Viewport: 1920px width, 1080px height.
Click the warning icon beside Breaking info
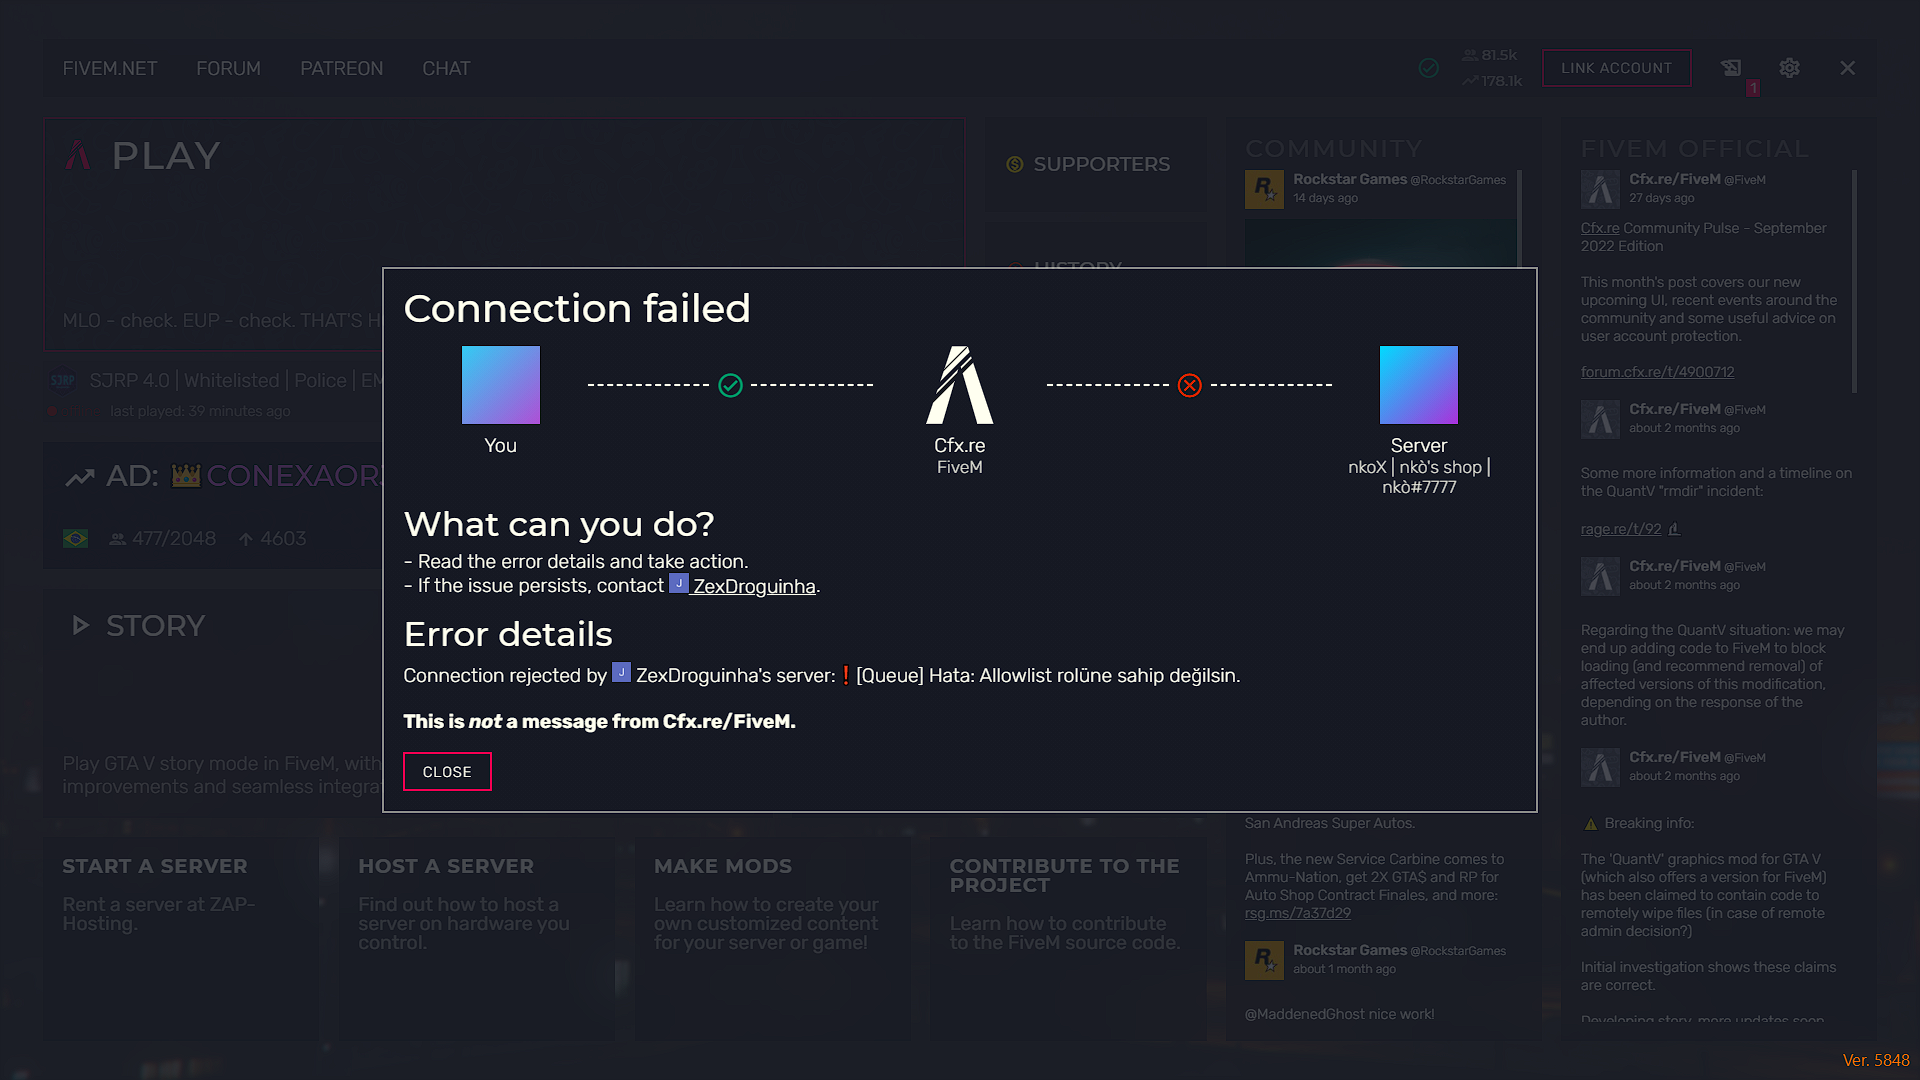coord(1591,824)
